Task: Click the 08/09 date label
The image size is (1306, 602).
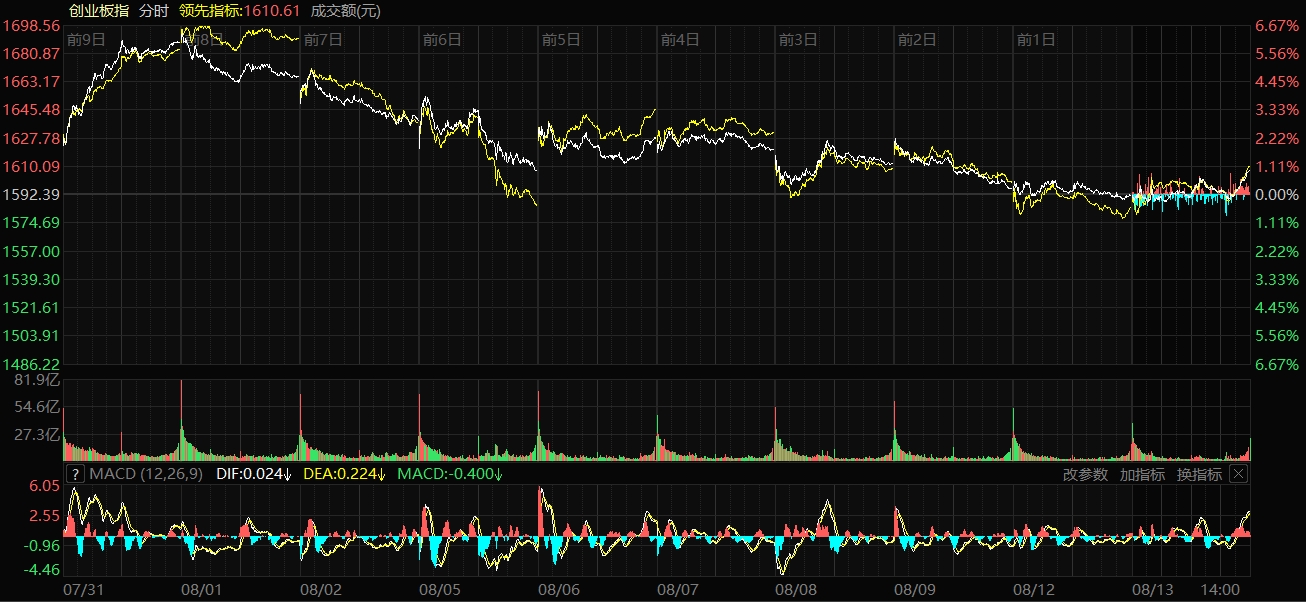Action: [916, 592]
